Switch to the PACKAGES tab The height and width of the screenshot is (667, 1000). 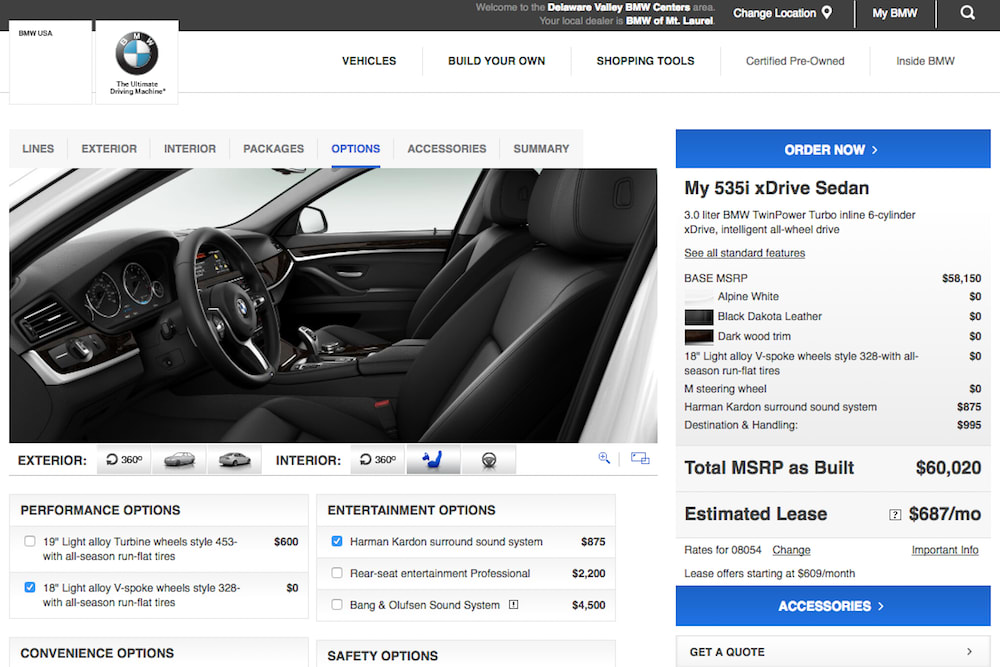(274, 149)
